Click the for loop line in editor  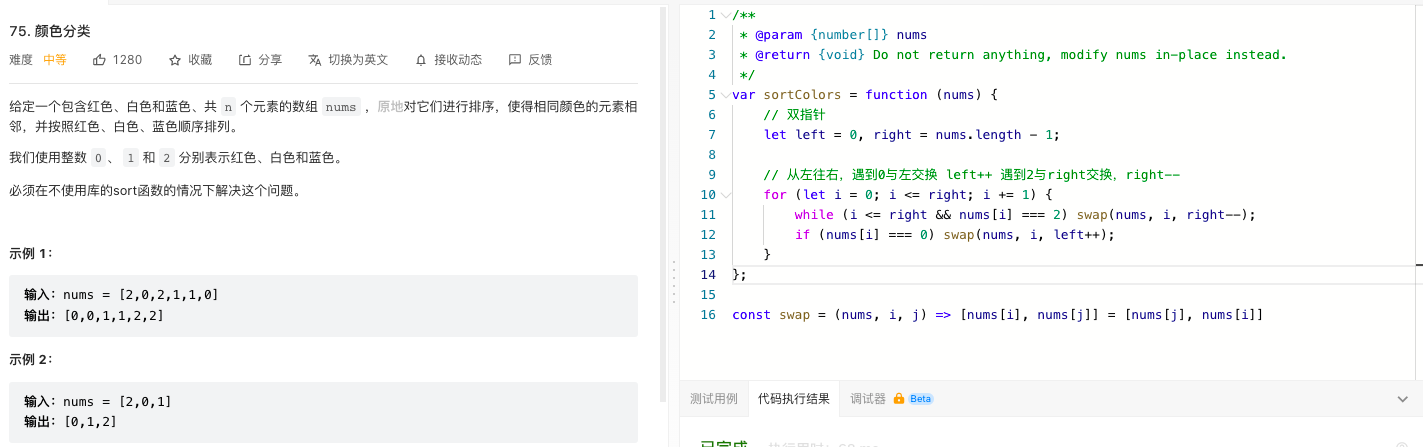point(909,195)
